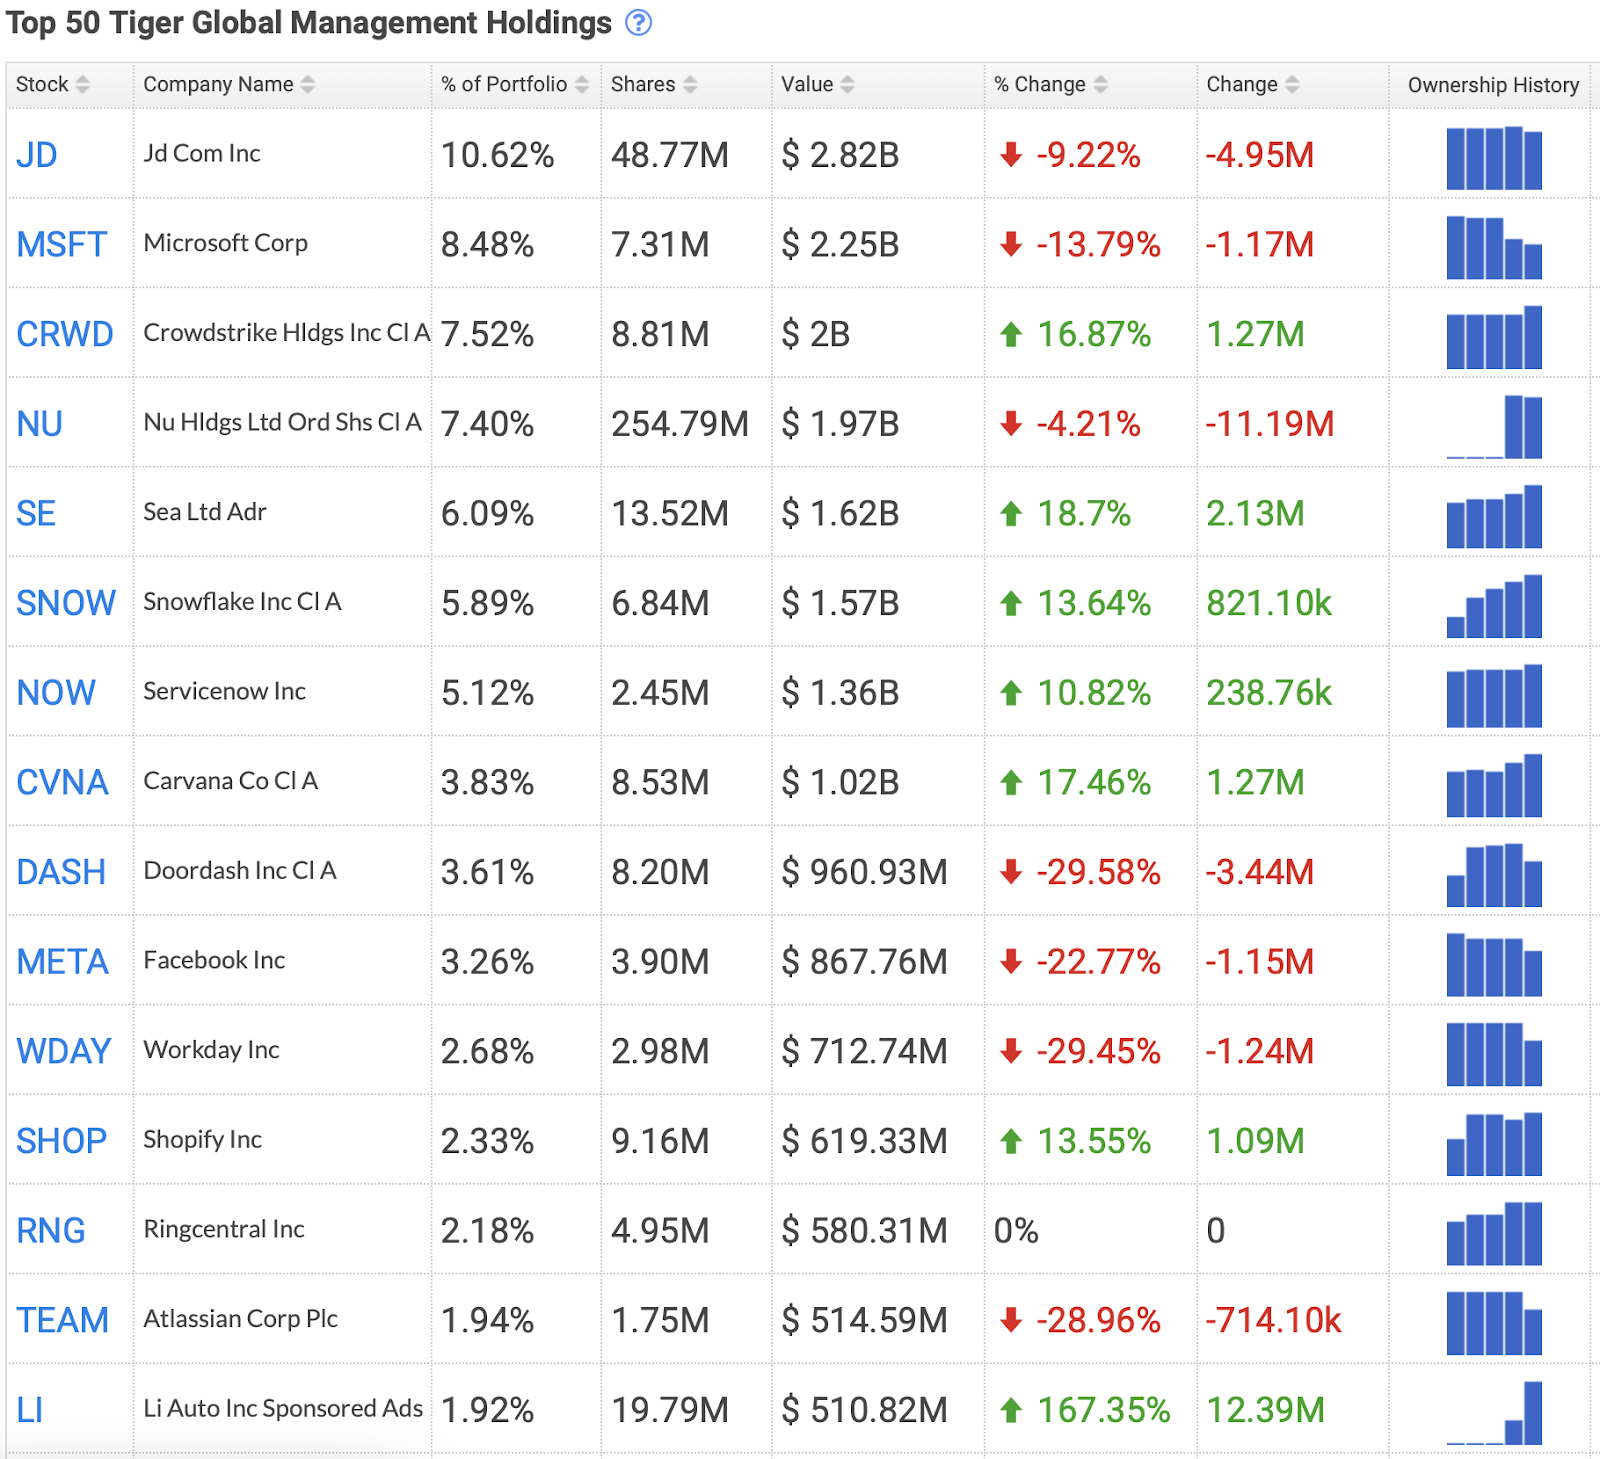
Task: Click the "Workday Inc" company name
Action: click(212, 1050)
